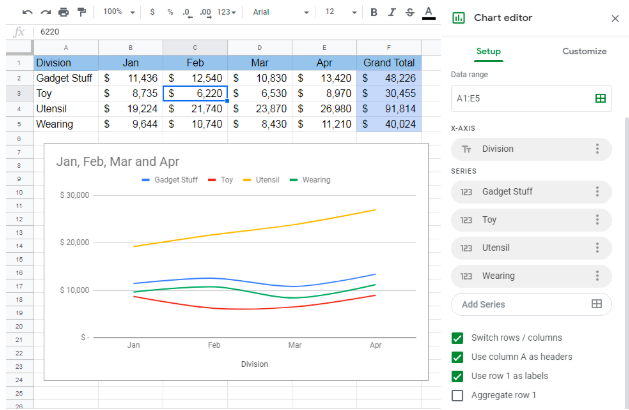Click the Utensil legend entry in chart
This screenshot has height=410, width=629.
pos(261,180)
